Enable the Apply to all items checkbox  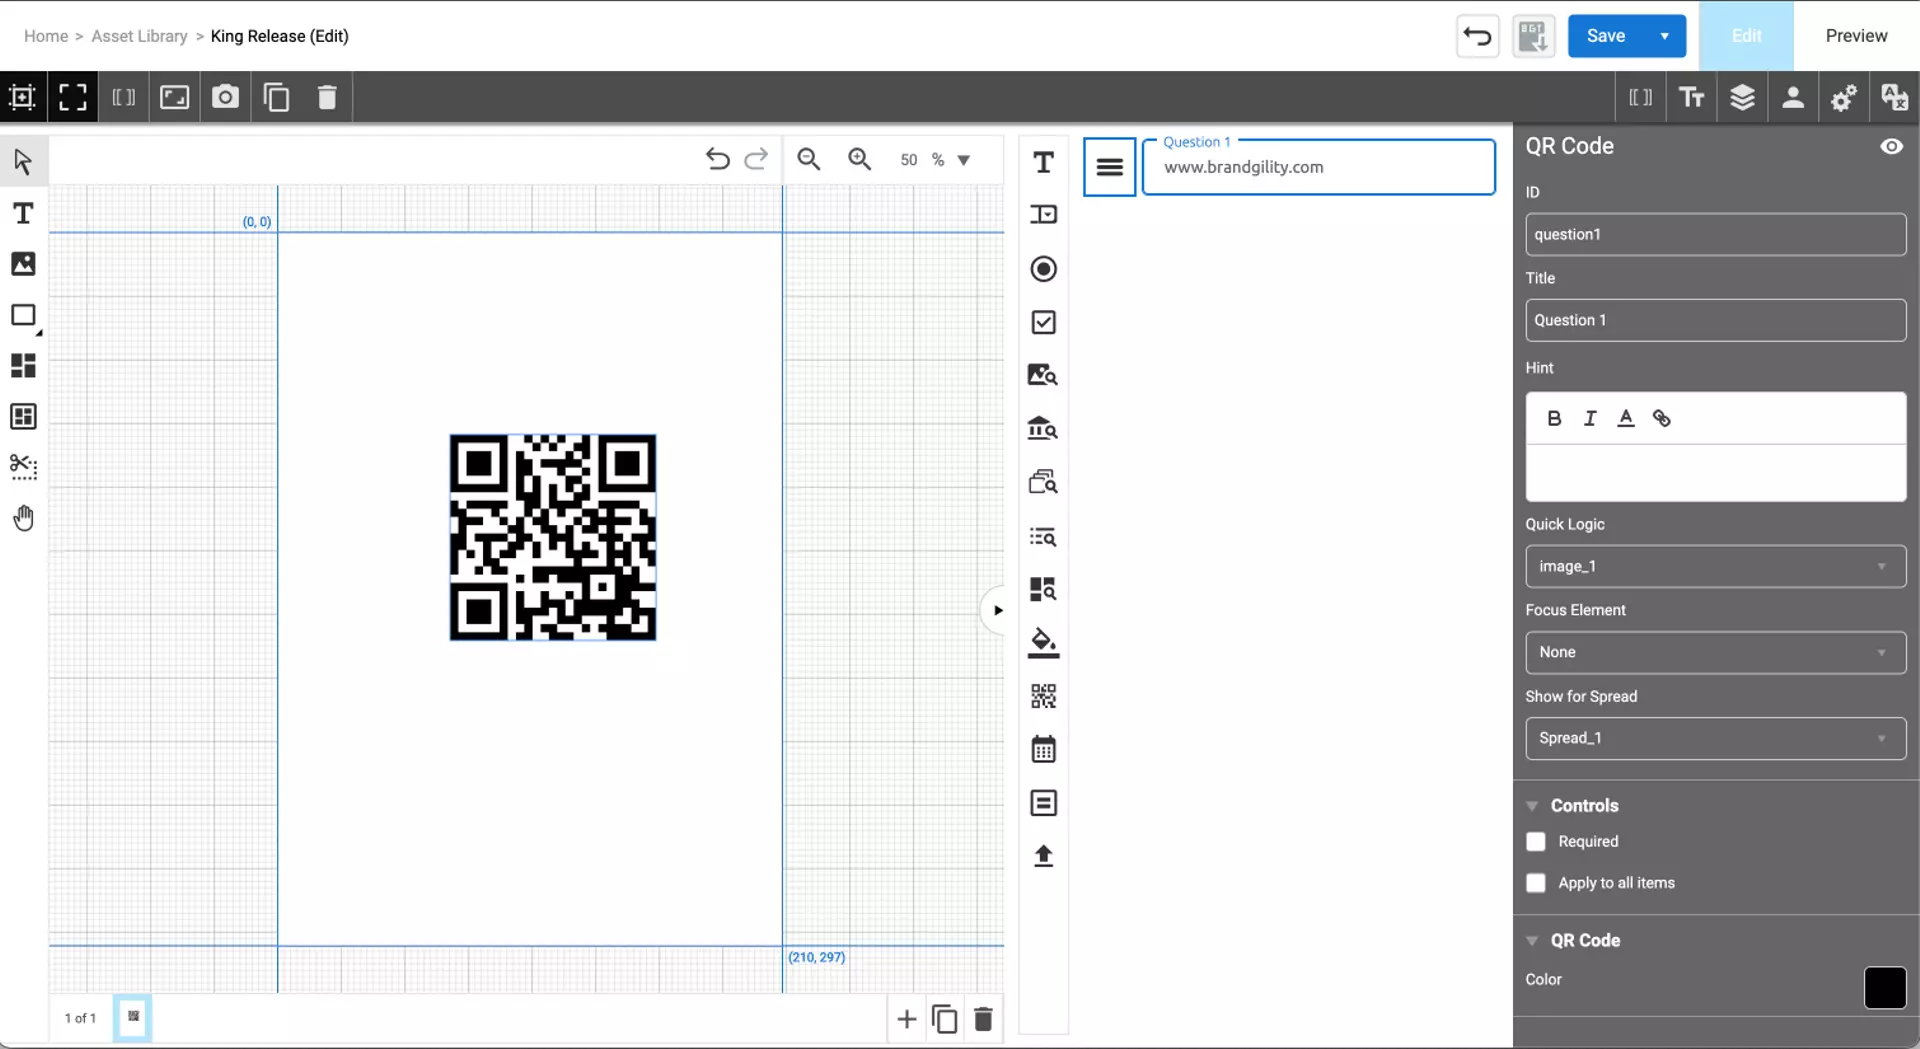1536,883
